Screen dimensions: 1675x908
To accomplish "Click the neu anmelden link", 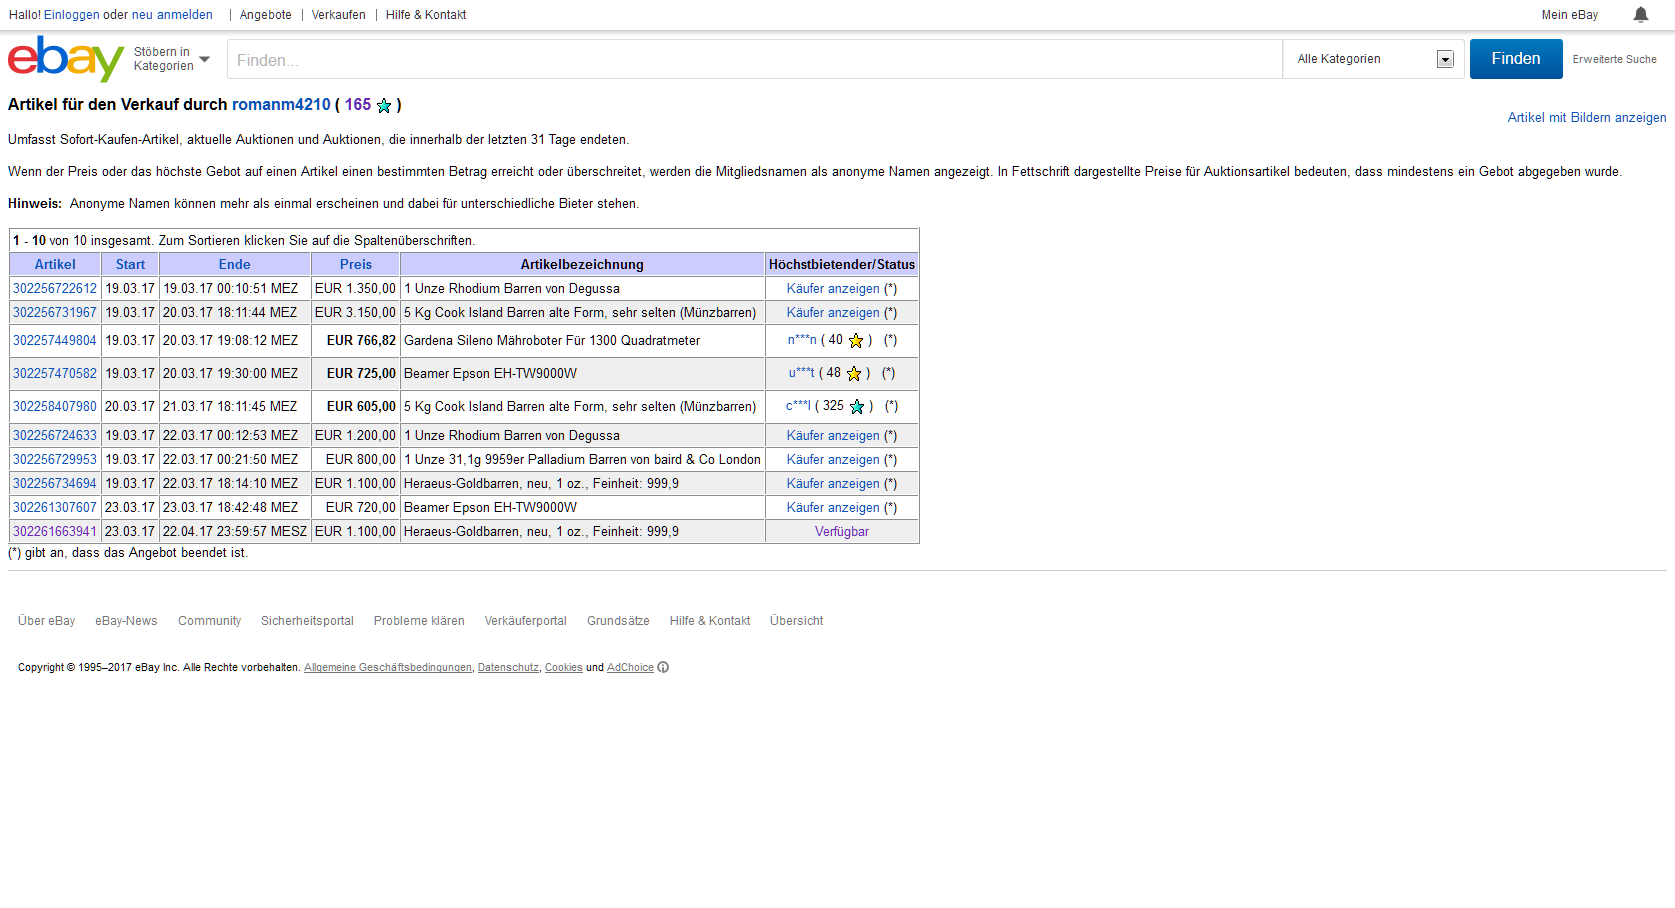I will [172, 15].
